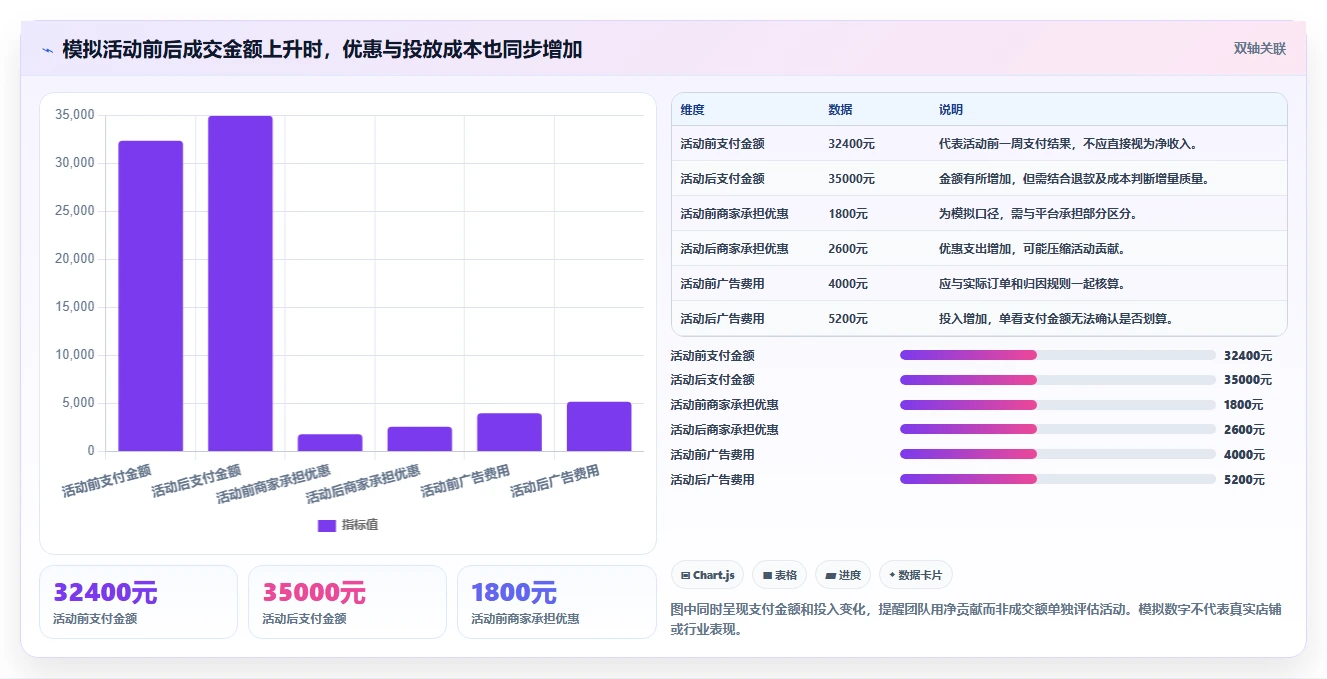Click y-axis label 20,000
The width and height of the screenshot is (1327, 679).
[75, 259]
